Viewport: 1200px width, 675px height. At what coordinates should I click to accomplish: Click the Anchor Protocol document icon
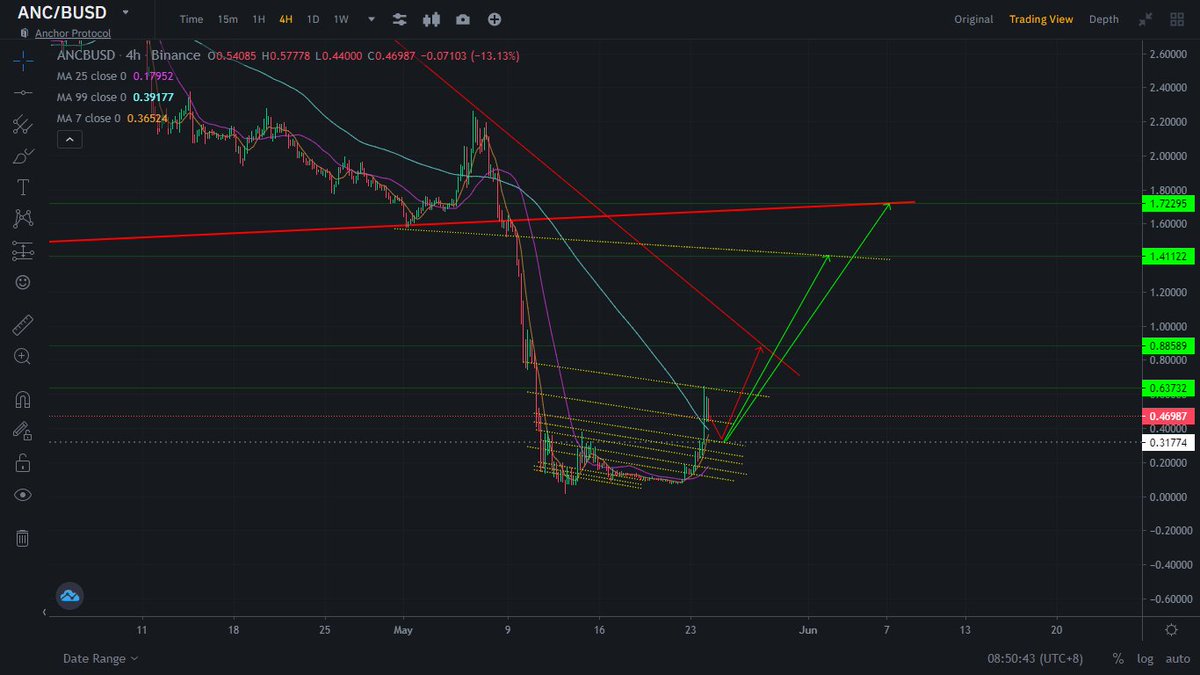(25, 33)
